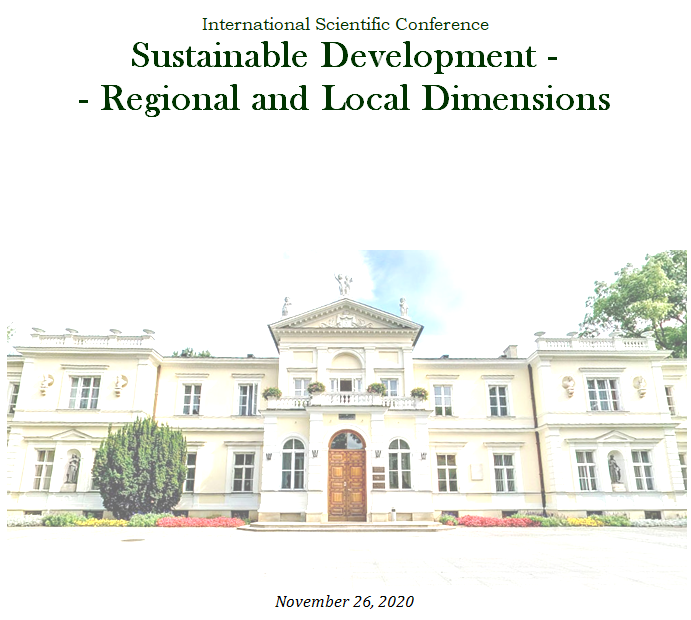
Task: Click the rooftop balustrade on the left wing
Action: (x=92, y=340)
